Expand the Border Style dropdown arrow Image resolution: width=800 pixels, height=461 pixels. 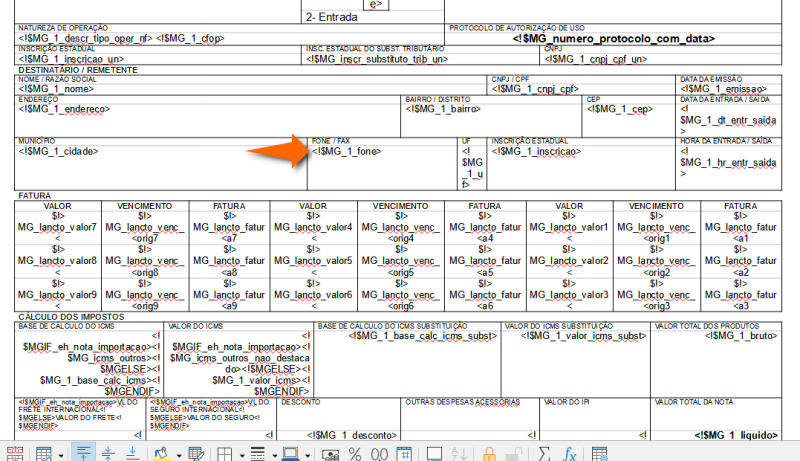point(274,454)
